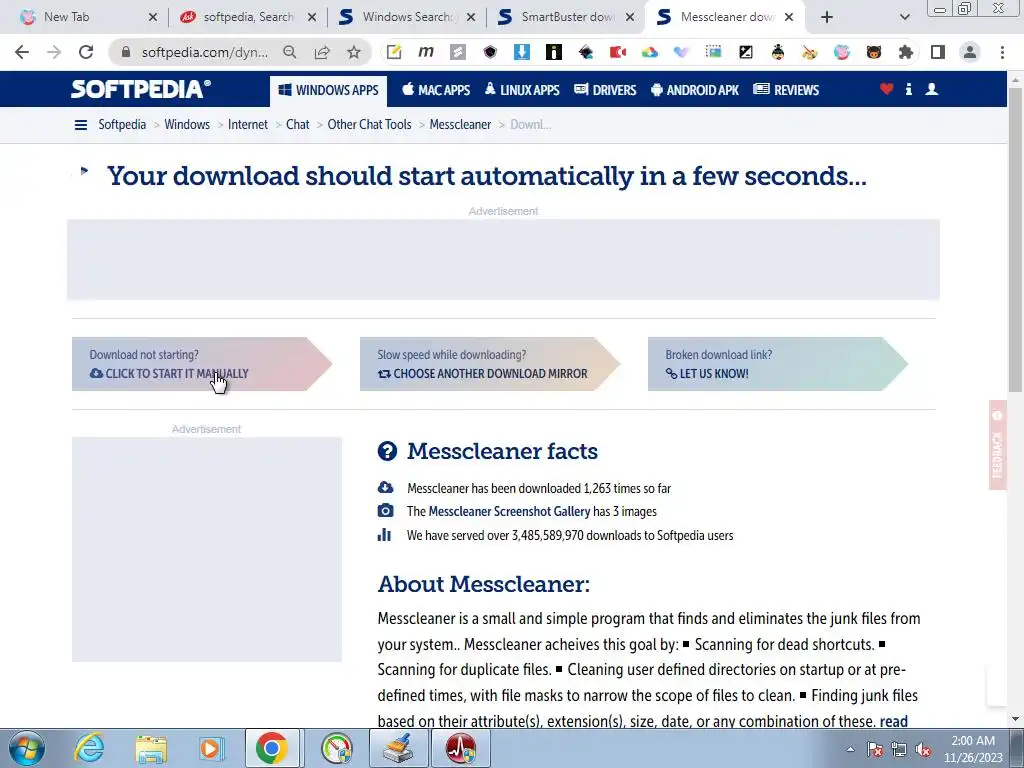
Task: Click the zoom magnifier icon in address bar
Action: (289, 52)
